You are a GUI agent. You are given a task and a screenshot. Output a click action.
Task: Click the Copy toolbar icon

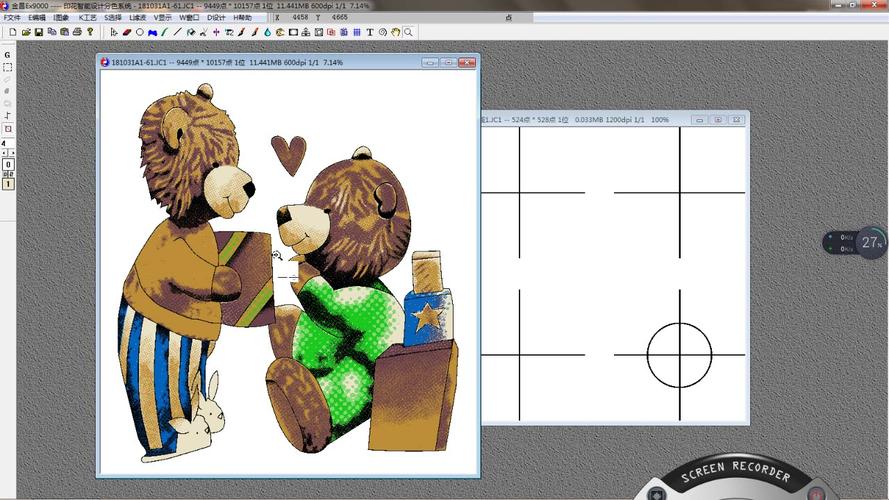52,32
